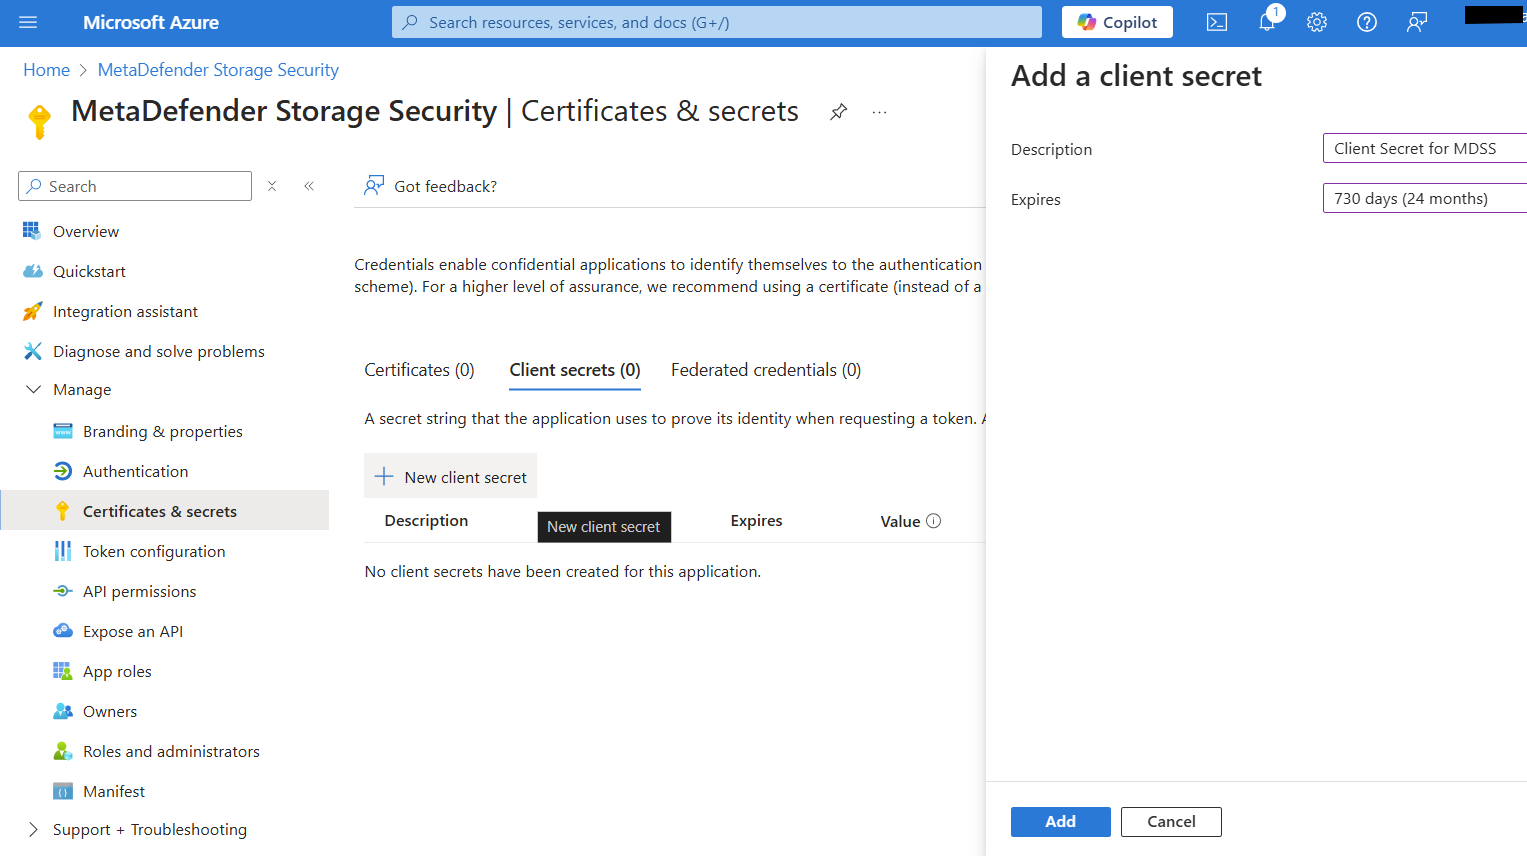Click the Expose an API cloud icon
Viewport: 1527px width, 856px height.
click(x=62, y=631)
